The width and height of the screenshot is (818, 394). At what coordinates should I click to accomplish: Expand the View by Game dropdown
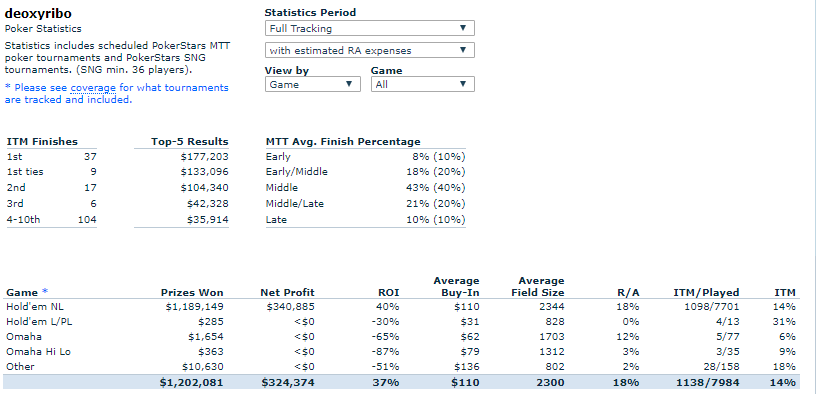pyautogui.click(x=312, y=85)
